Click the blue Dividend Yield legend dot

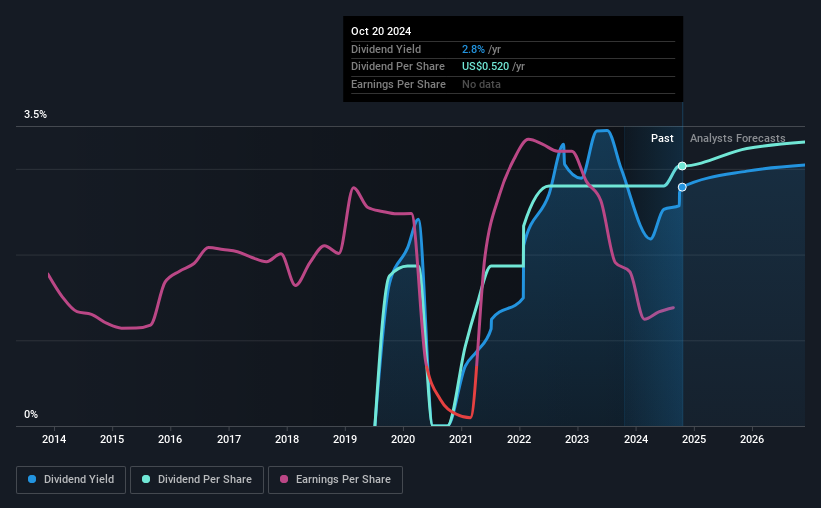pyautogui.click(x=32, y=479)
